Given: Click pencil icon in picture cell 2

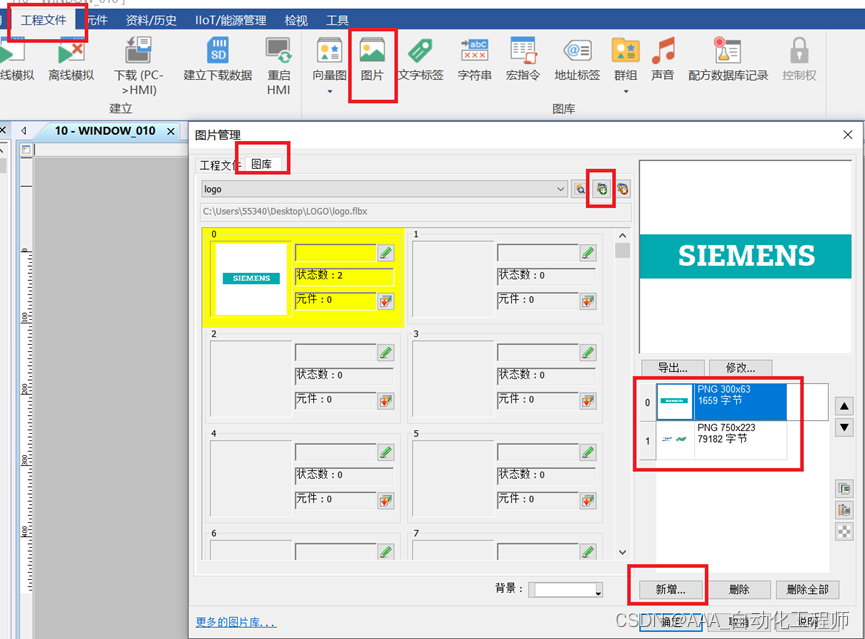Looking at the screenshot, I should coord(386,353).
